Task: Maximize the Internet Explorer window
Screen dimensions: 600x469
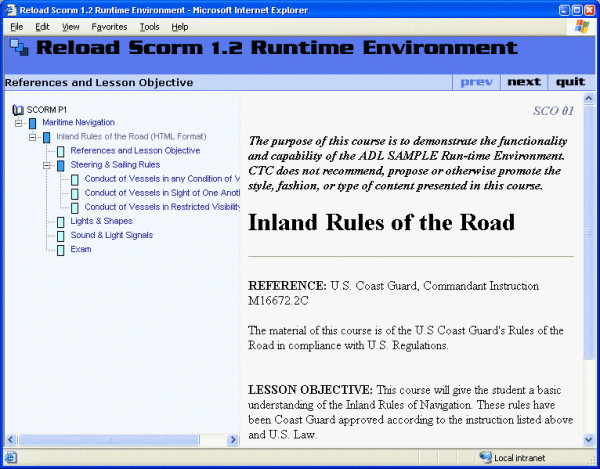Action: tap(577, 10)
